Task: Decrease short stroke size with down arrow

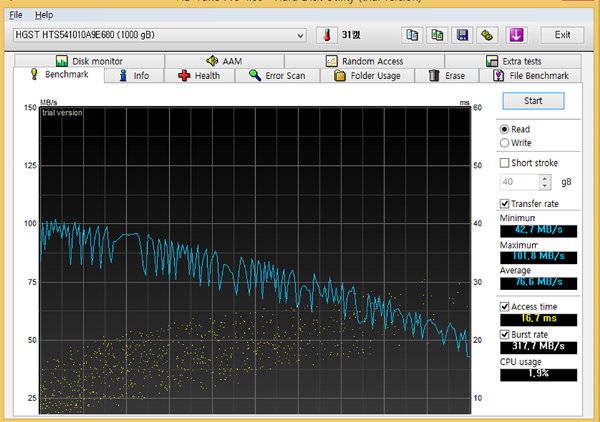Action: click(x=545, y=186)
